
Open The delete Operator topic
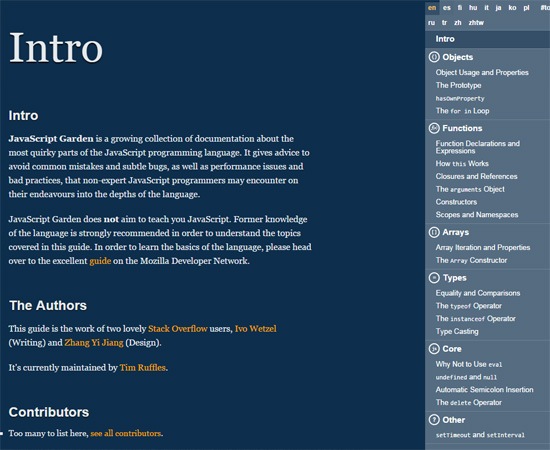pos(469,403)
